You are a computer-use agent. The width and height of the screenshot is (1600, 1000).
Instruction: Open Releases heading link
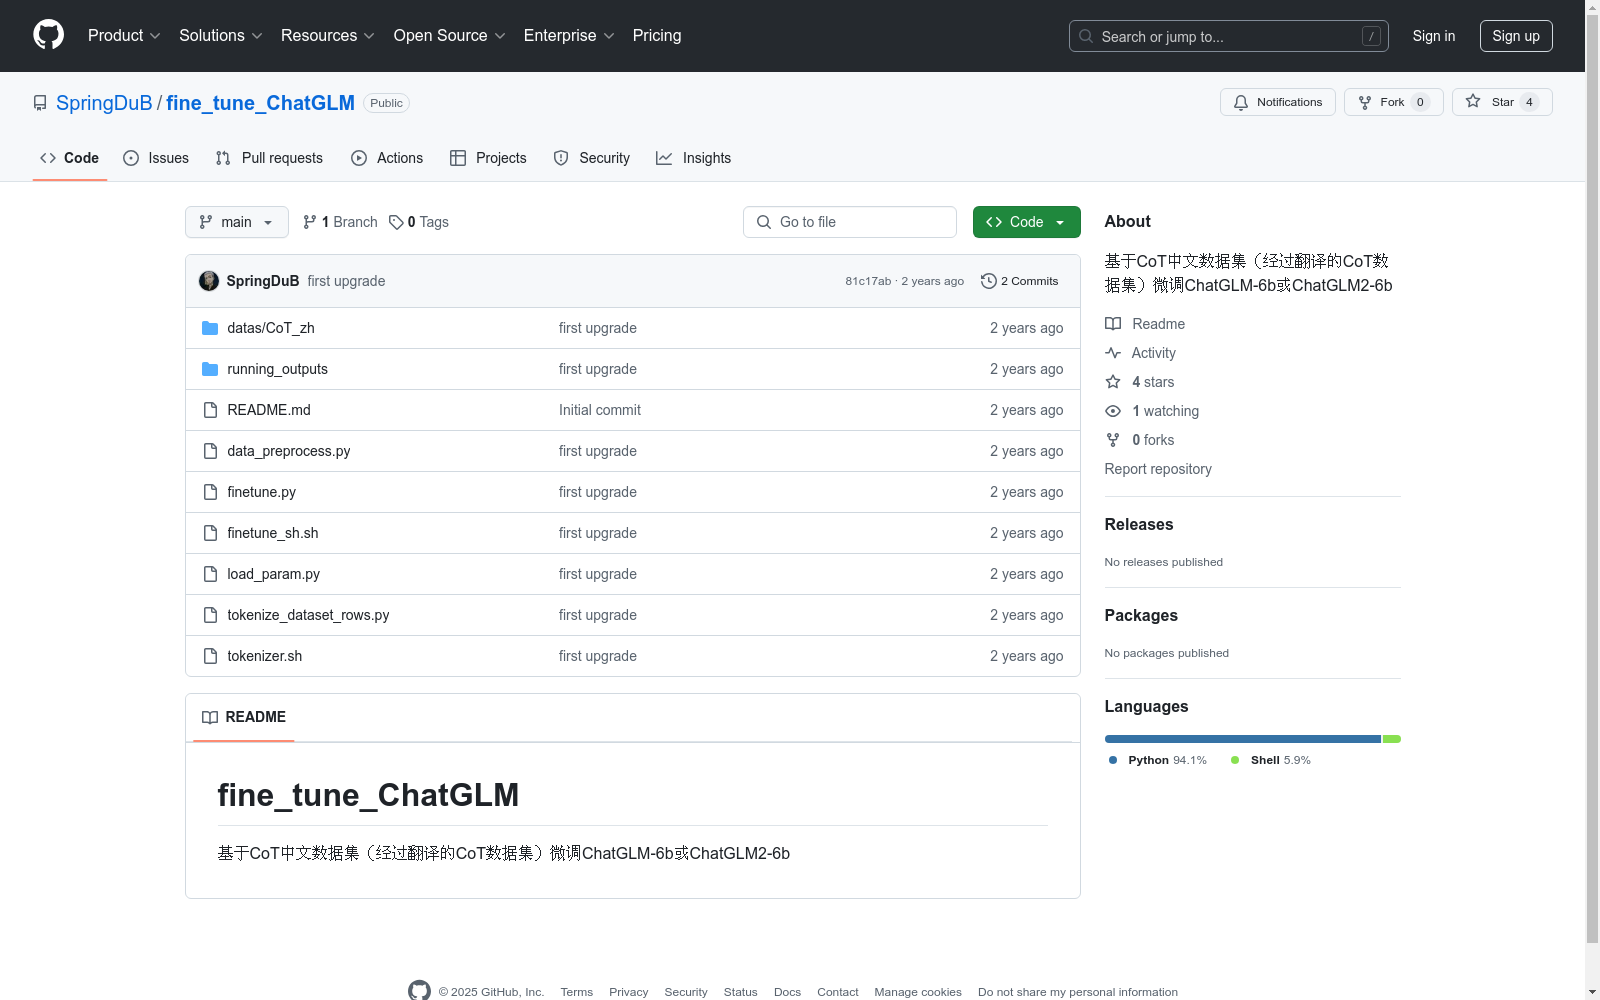1139,524
